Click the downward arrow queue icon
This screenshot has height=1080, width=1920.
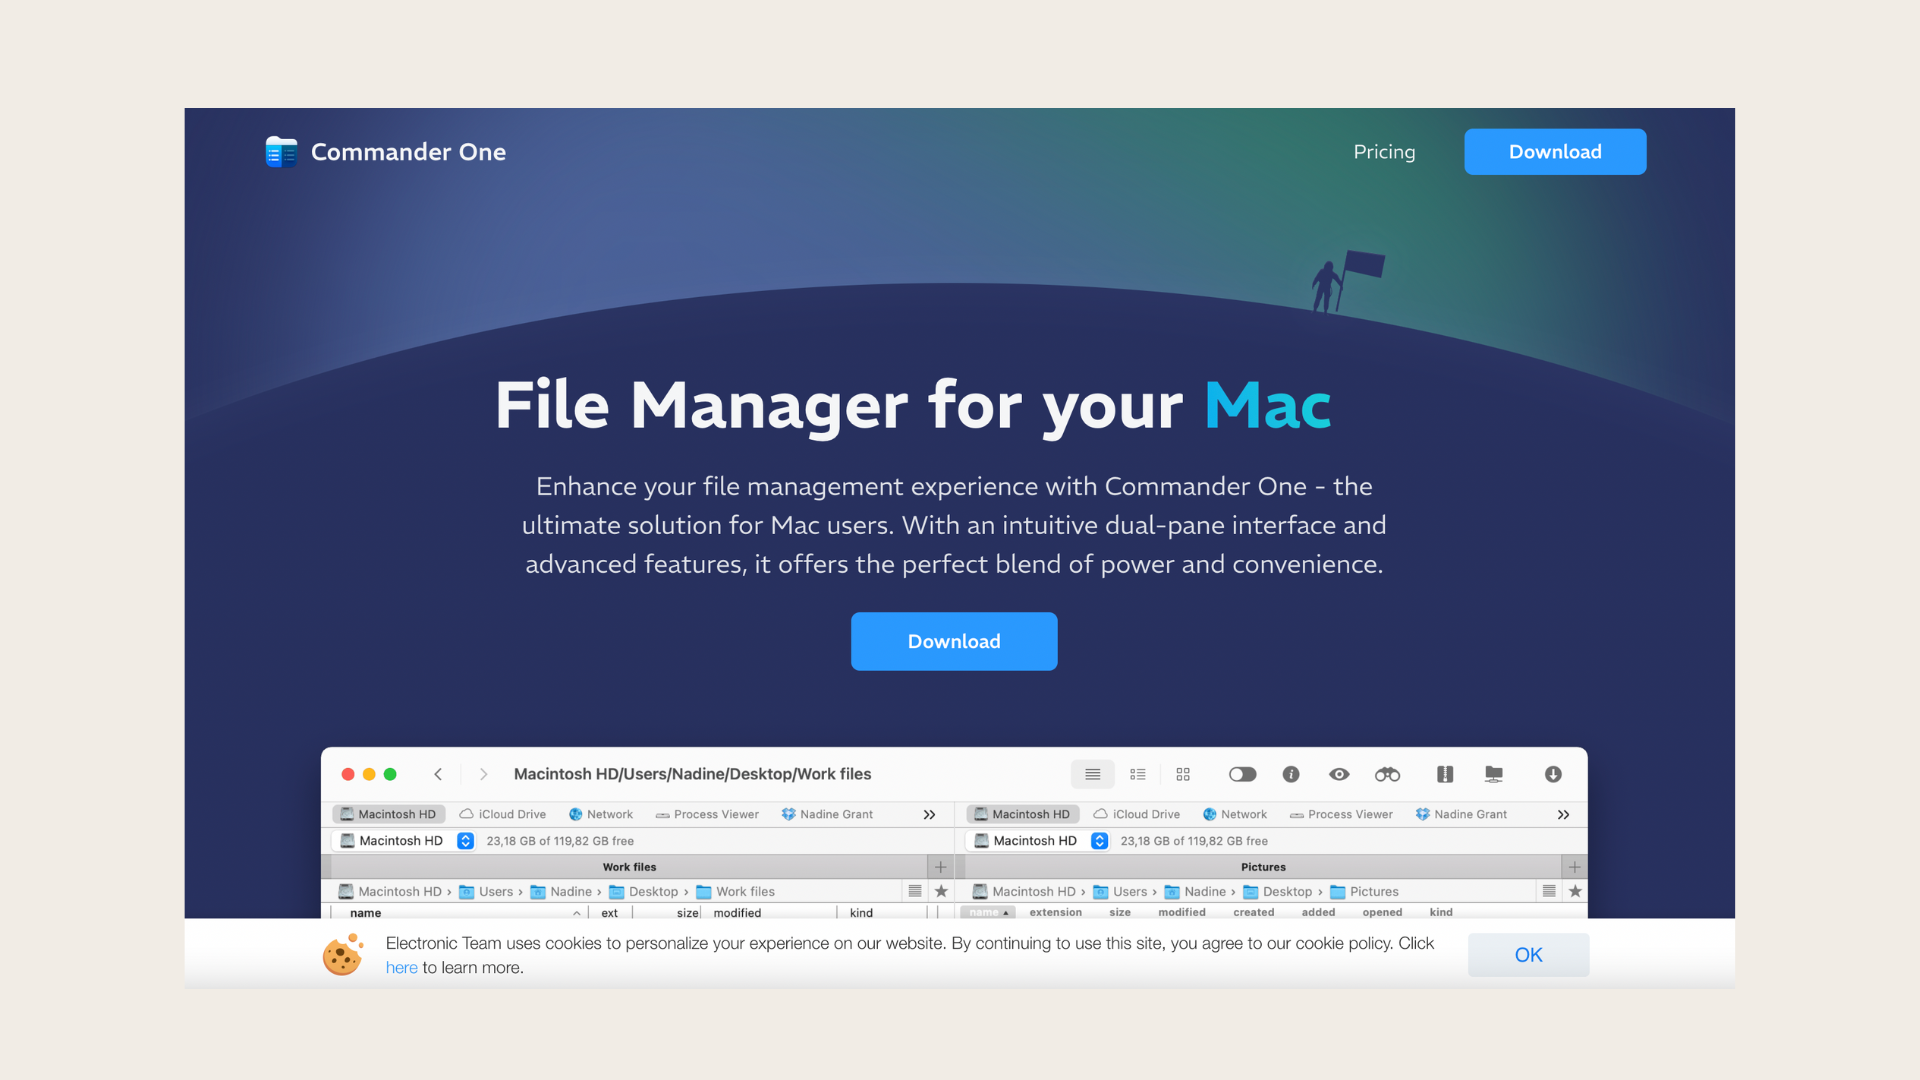click(x=1553, y=774)
